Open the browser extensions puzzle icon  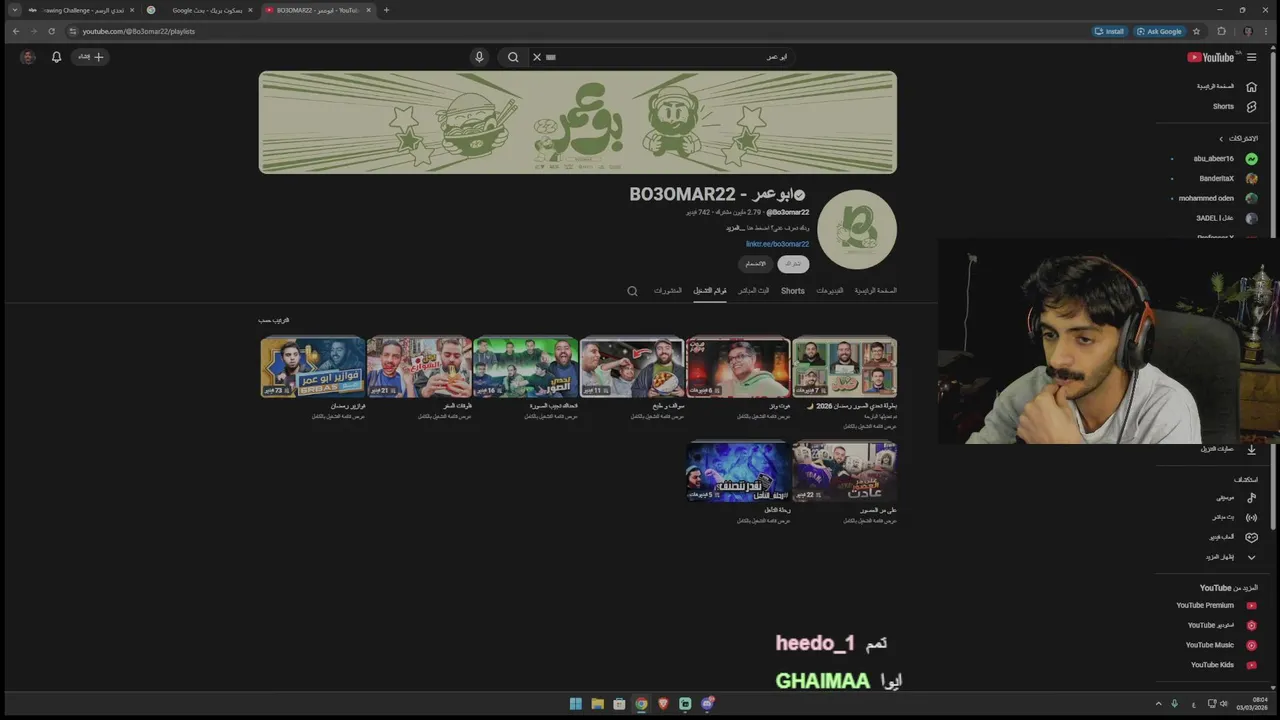click(1222, 31)
